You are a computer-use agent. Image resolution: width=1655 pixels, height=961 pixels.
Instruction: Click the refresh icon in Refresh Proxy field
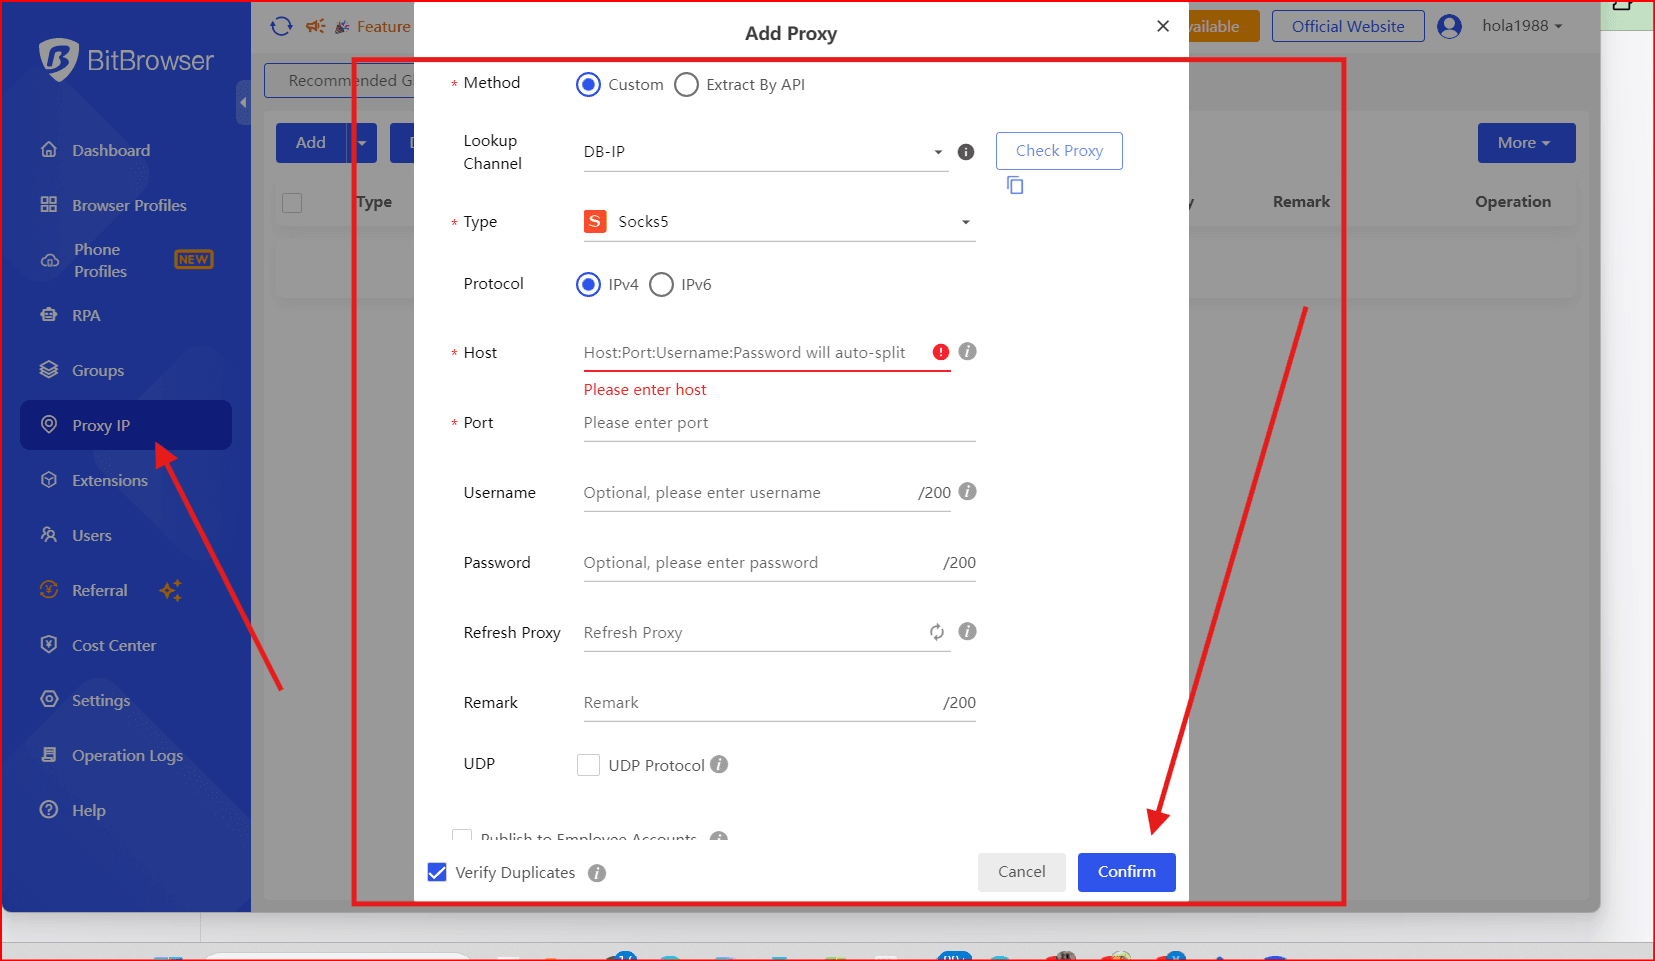pos(937,632)
